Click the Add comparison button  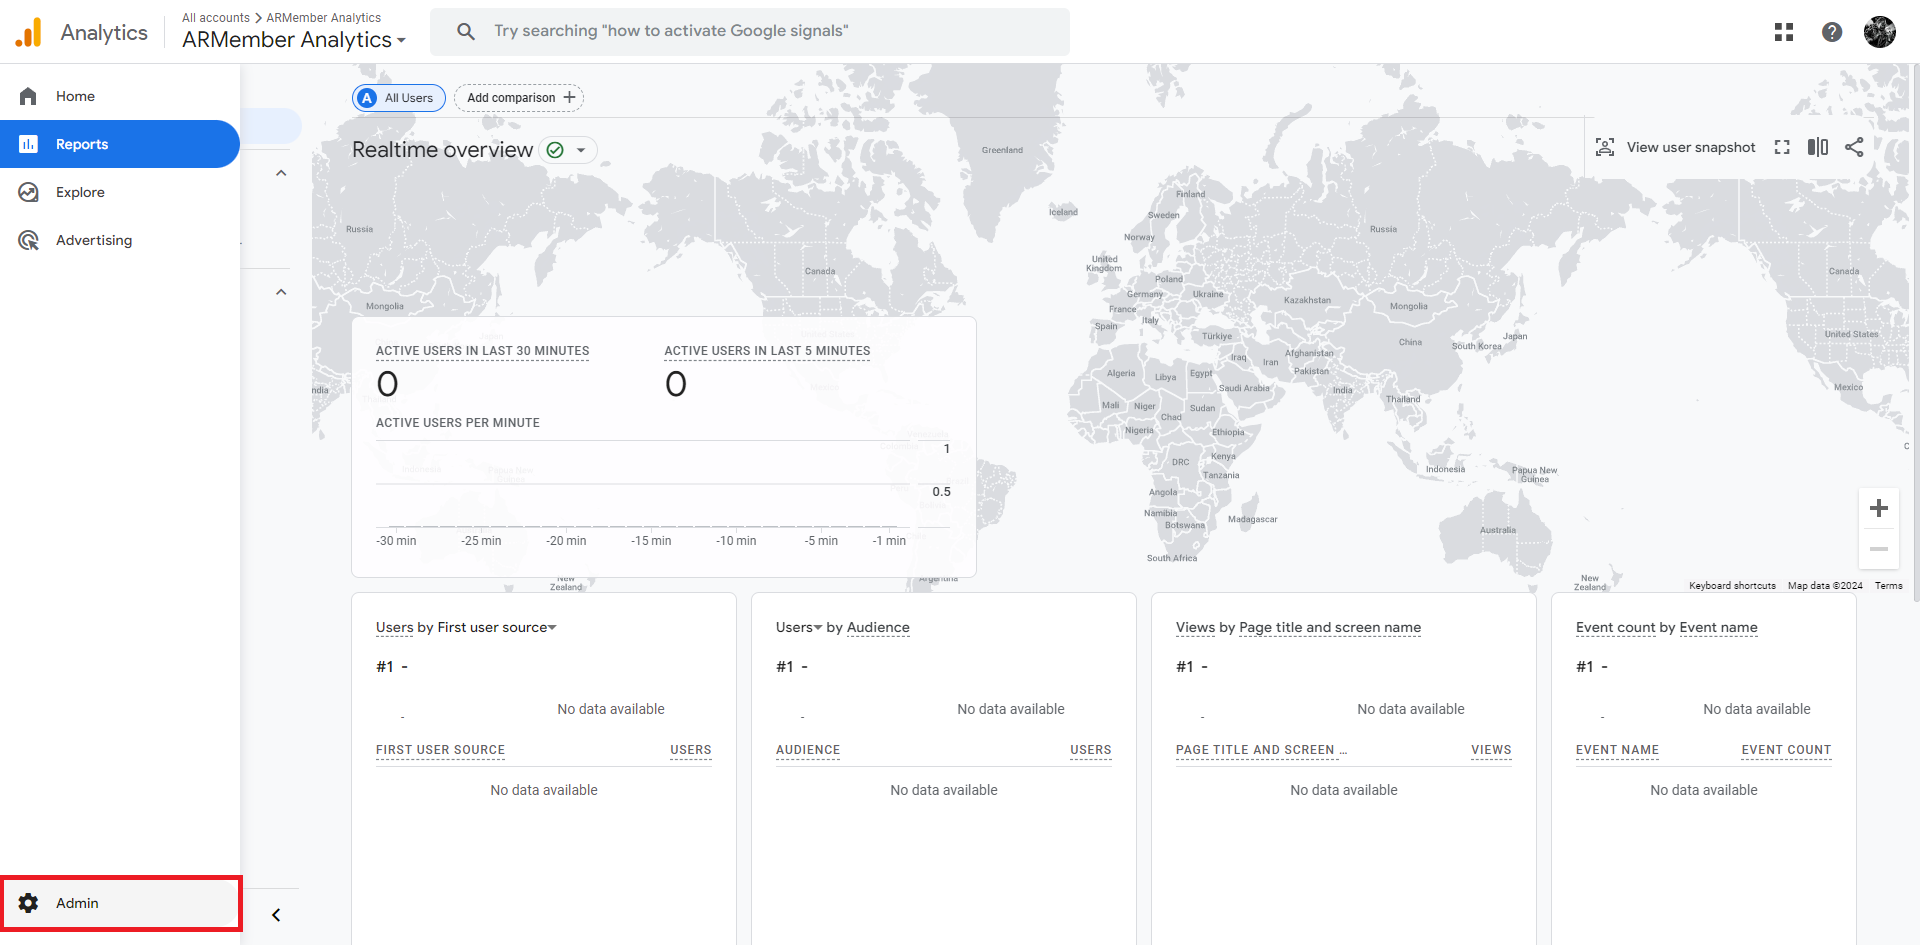(x=519, y=98)
